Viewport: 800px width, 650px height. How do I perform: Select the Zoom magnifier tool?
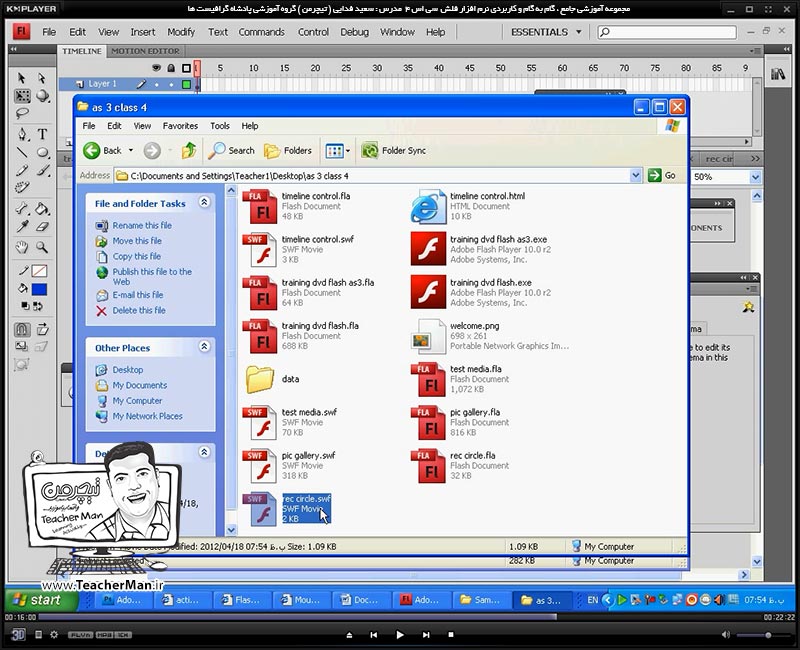pyautogui.click(x=42, y=247)
